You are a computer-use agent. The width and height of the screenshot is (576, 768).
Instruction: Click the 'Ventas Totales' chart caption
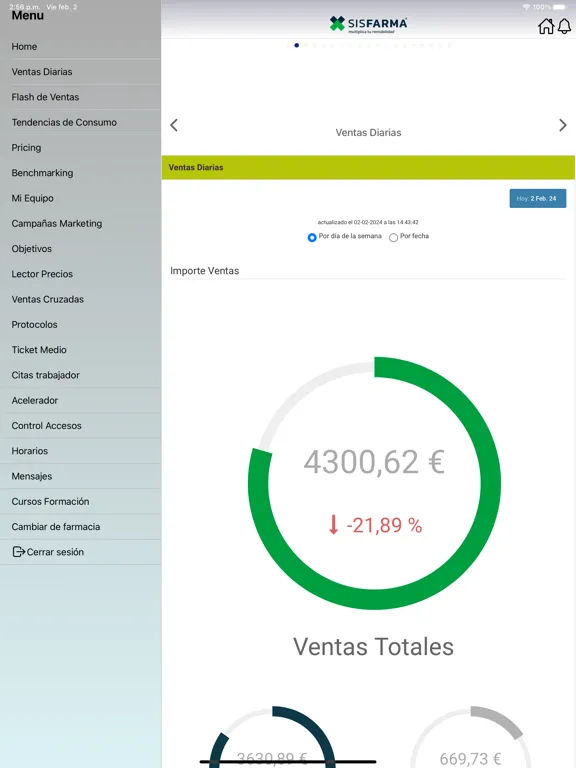[373, 647]
